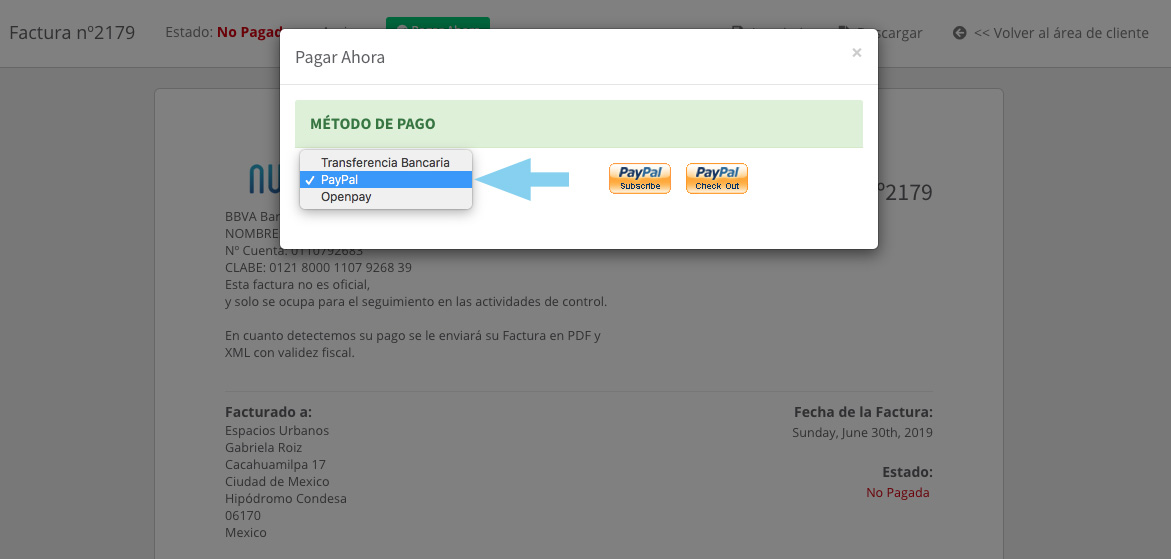Click the MÉTODO DE PAGO heading
The height and width of the screenshot is (559, 1171).
(x=373, y=124)
